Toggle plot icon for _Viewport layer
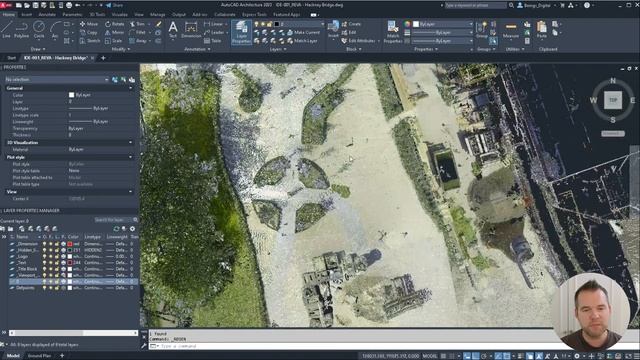640x360 pixels. pos(63,276)
